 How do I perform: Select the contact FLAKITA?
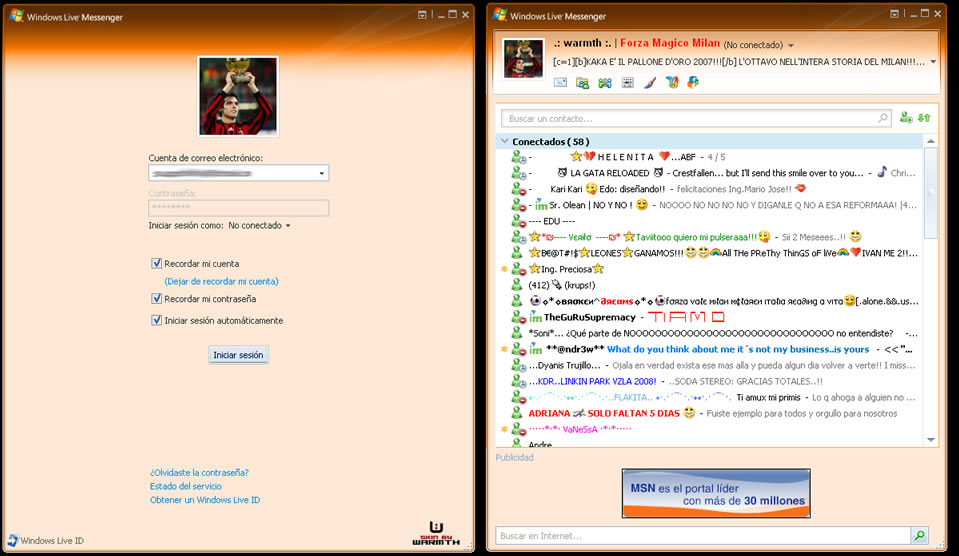pyautogui.click(x=709, y=398)
